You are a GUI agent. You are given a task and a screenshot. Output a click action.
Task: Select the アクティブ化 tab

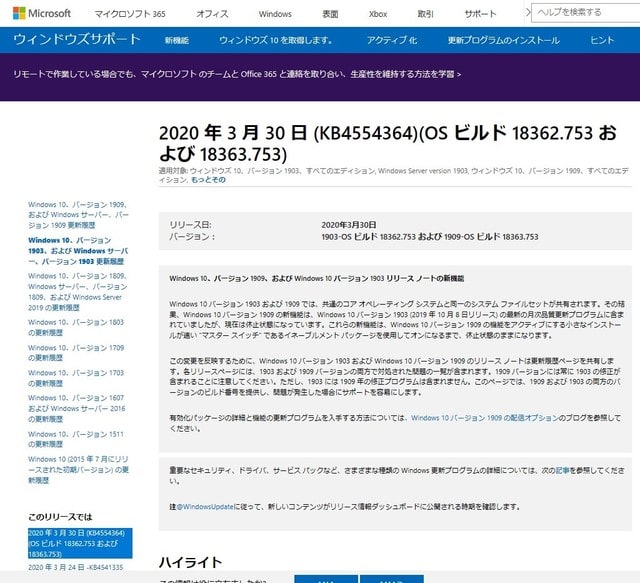click(391, 40)
